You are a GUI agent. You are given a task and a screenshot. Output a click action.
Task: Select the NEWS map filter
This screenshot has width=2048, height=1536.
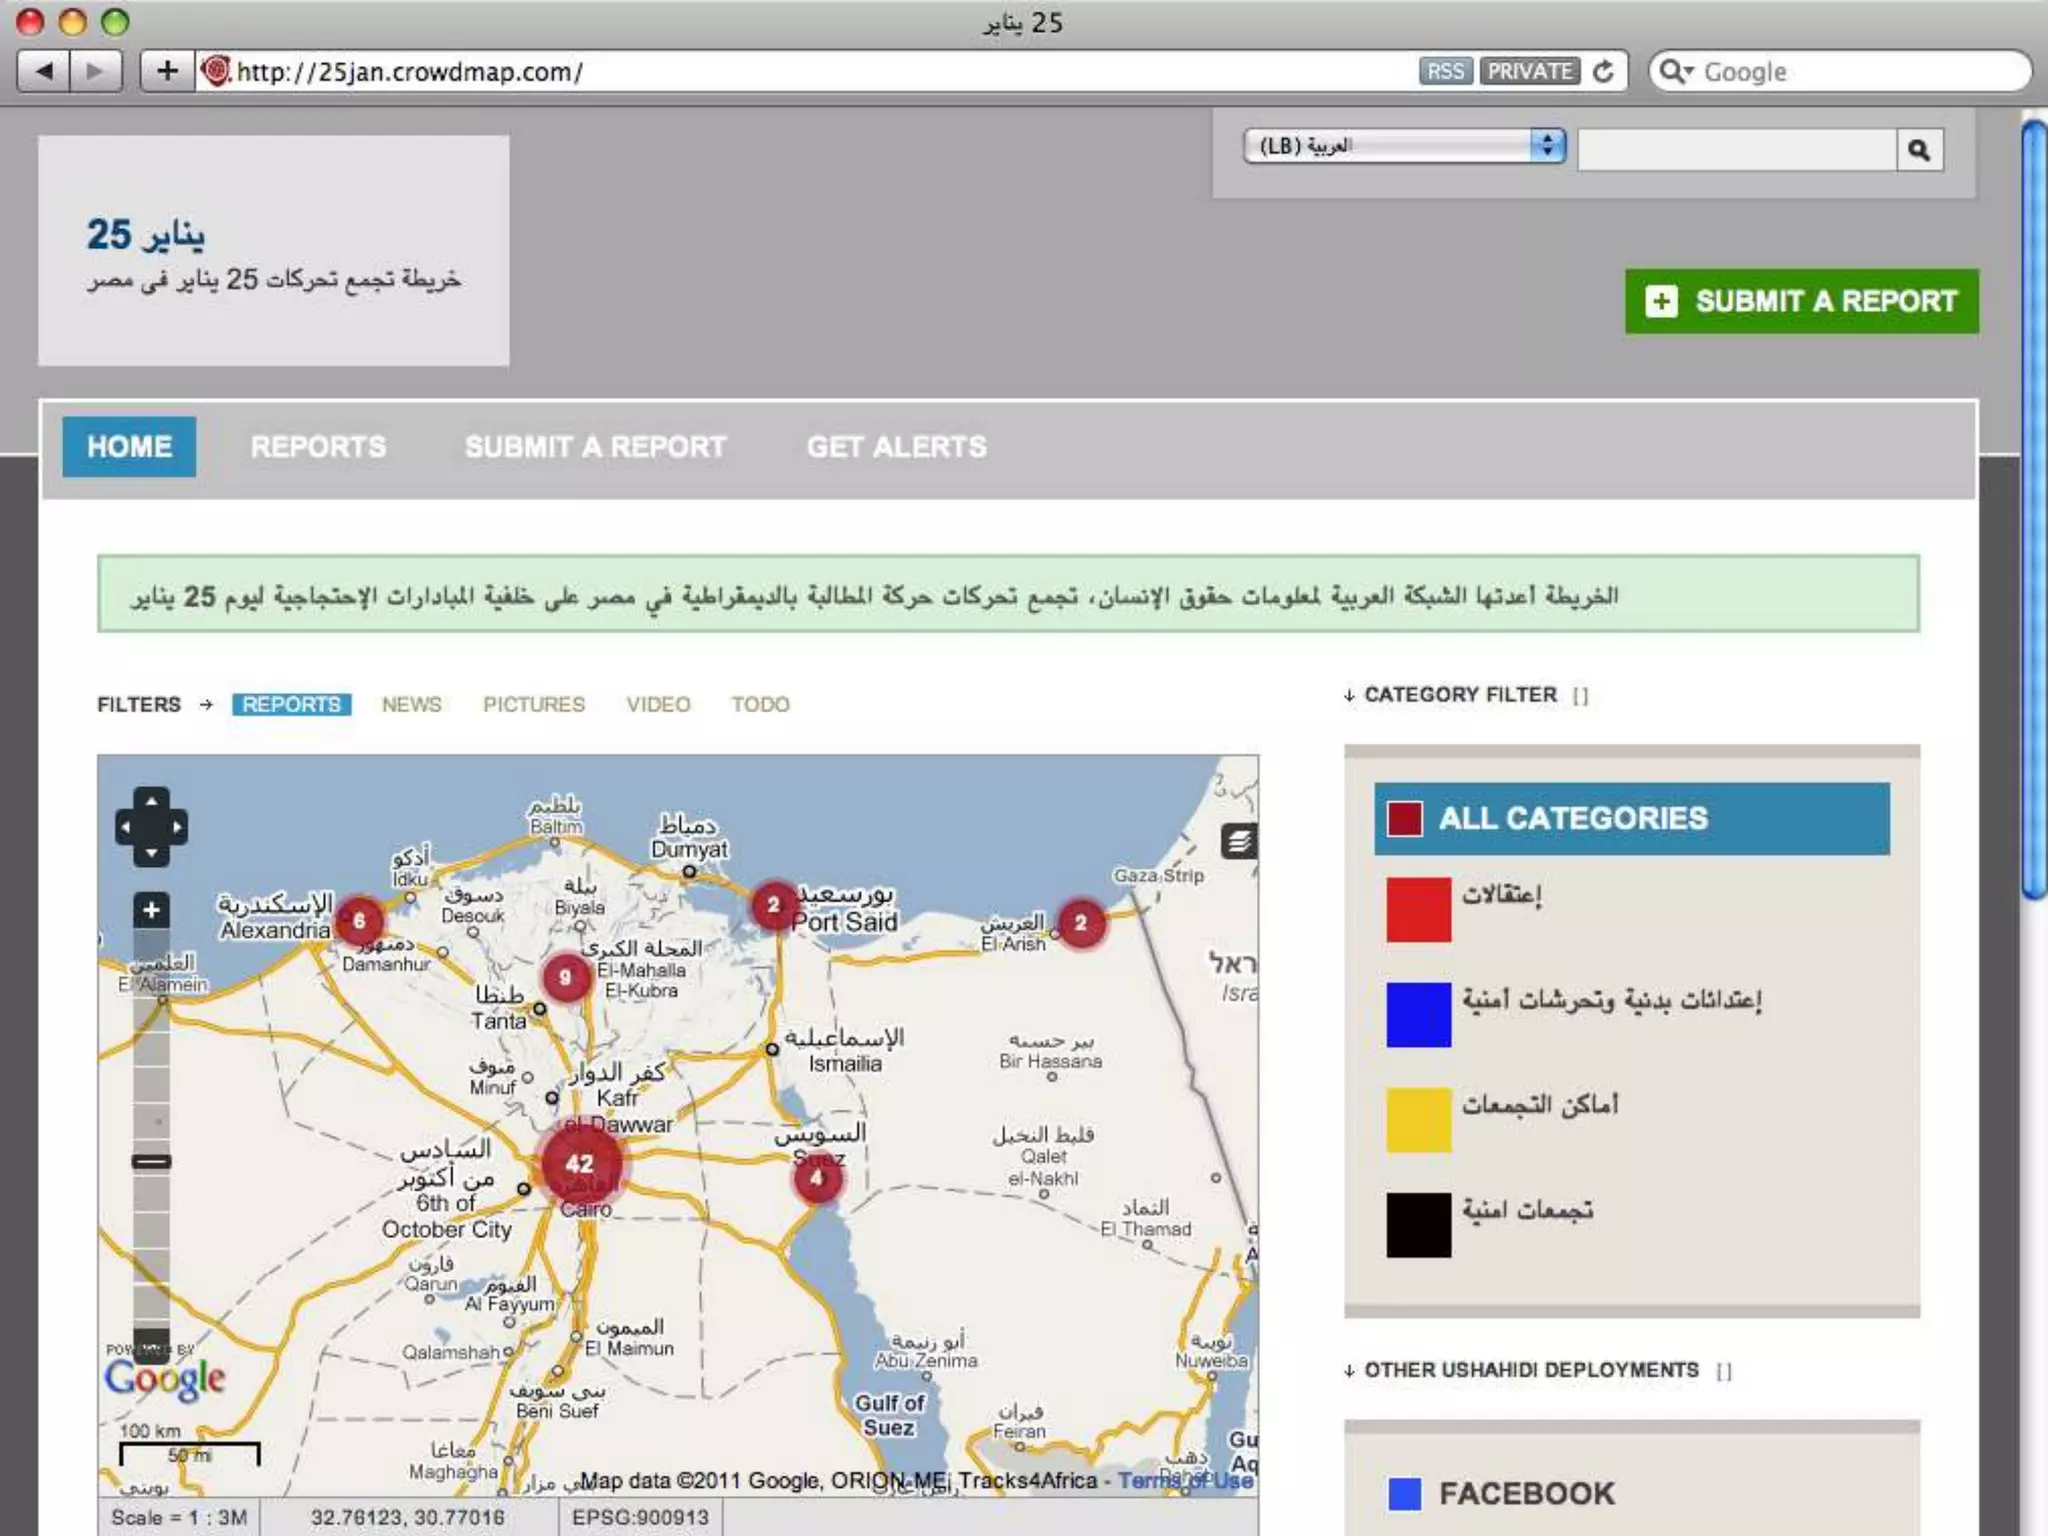click(x=411, y=704)
